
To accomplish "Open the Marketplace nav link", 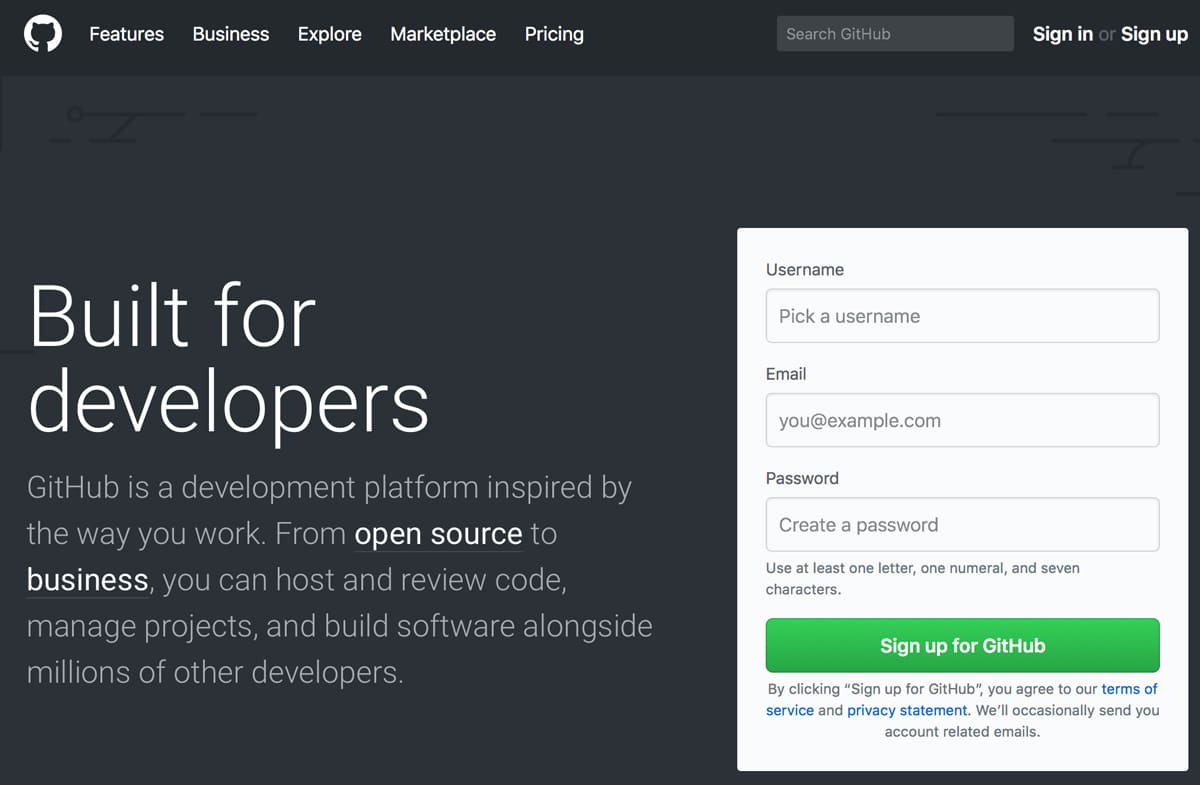I will 443,34.
